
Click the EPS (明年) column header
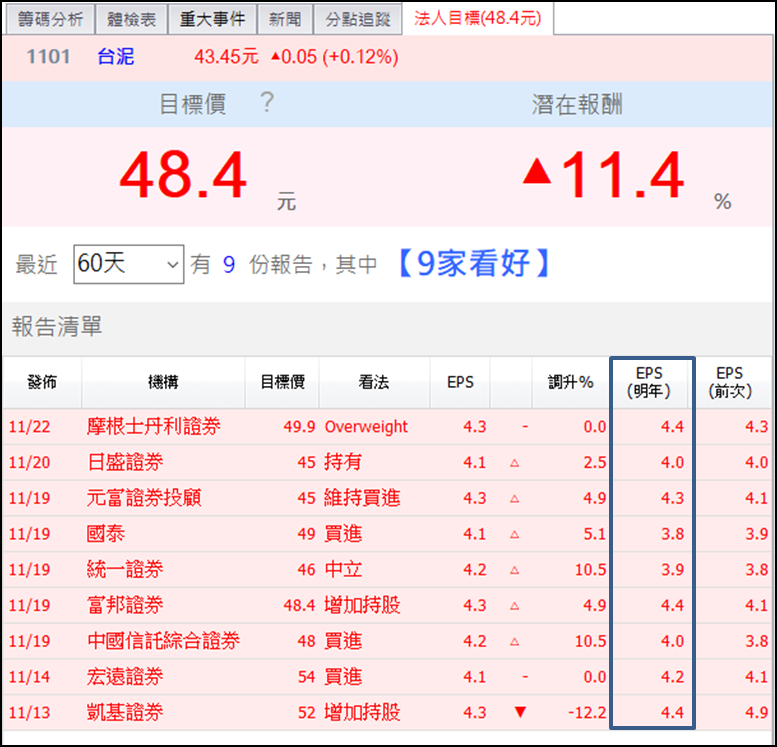tap(649, 382)
